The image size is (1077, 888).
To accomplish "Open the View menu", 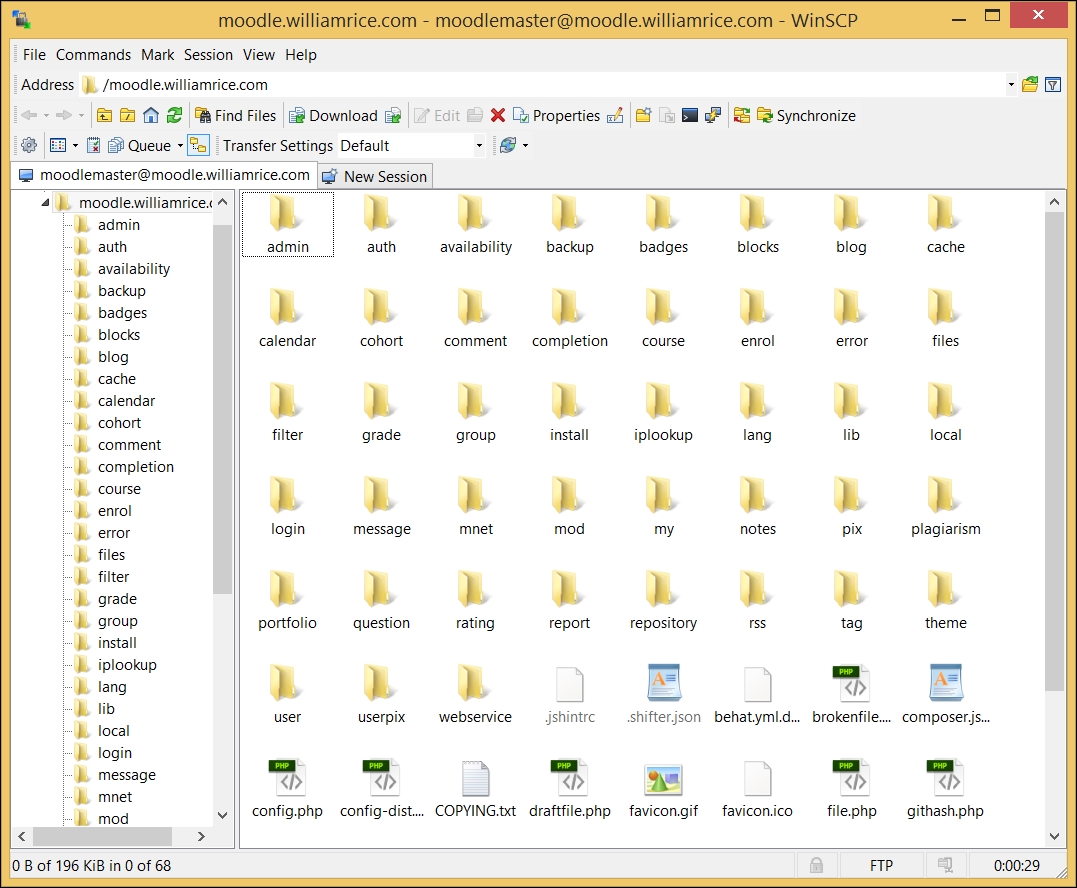I will tap(259, 55).
